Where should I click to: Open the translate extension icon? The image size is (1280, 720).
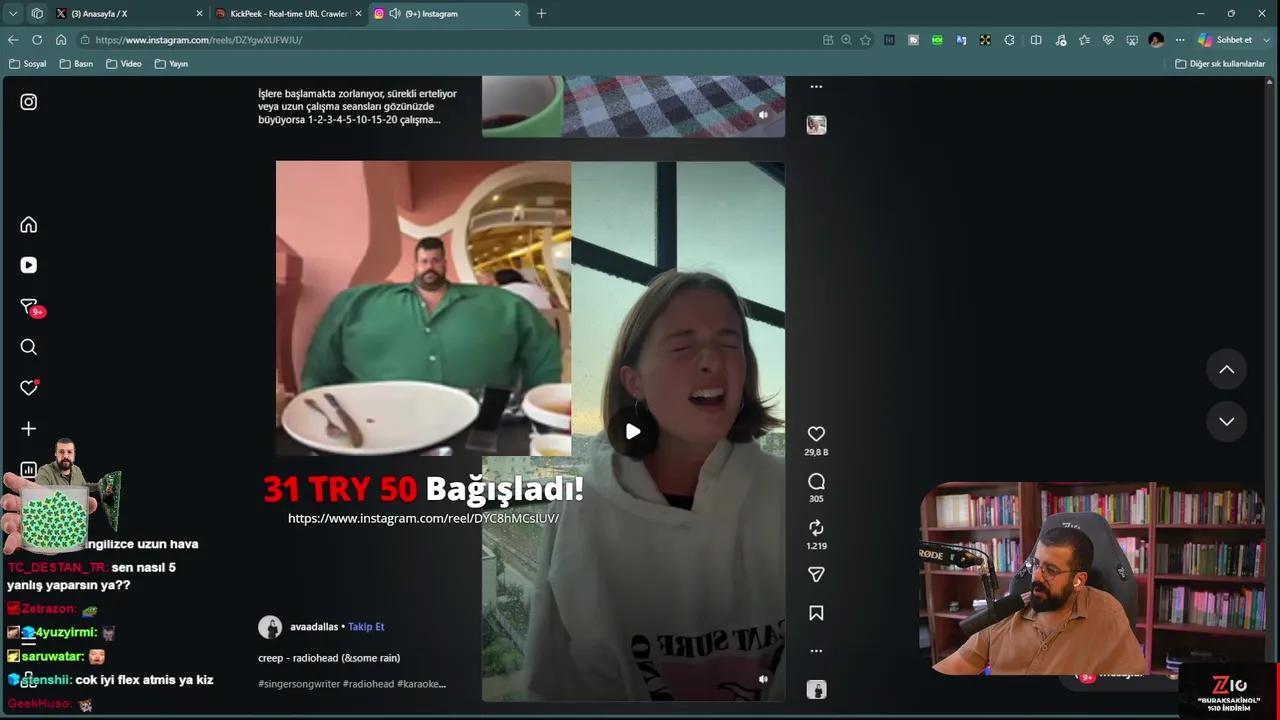coord(961,40)
